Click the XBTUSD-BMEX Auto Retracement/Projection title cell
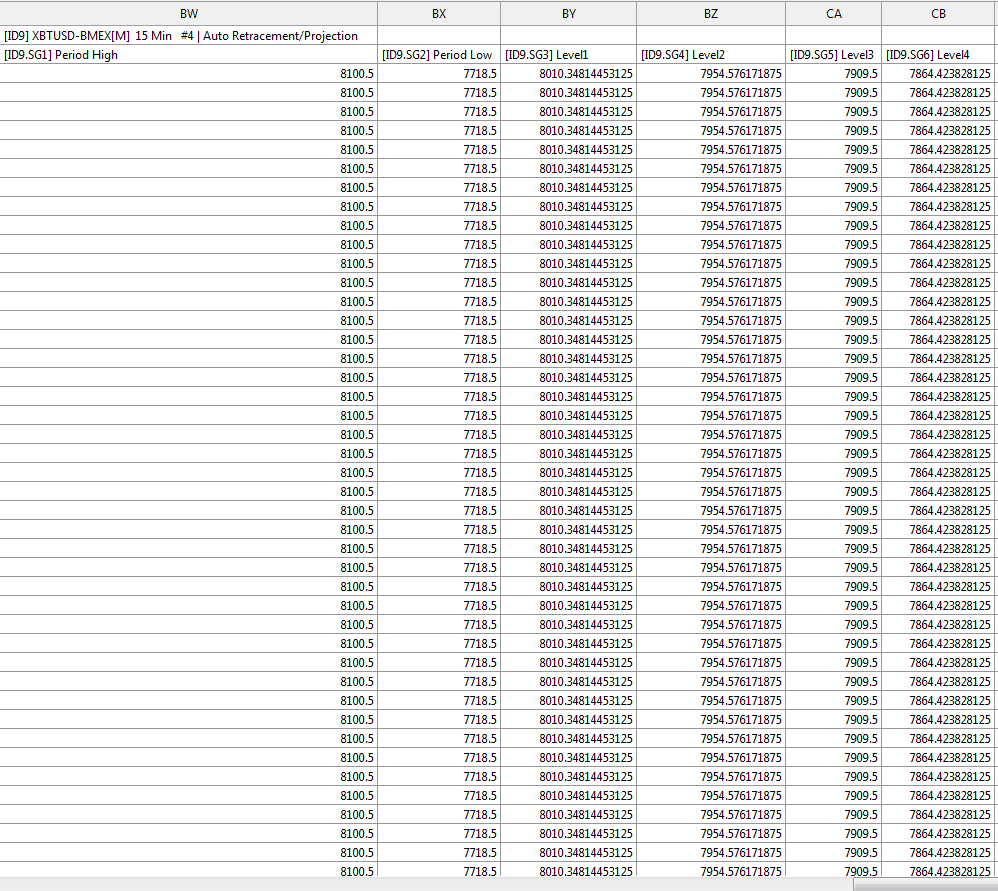998x891 pixels. point(188,36)
